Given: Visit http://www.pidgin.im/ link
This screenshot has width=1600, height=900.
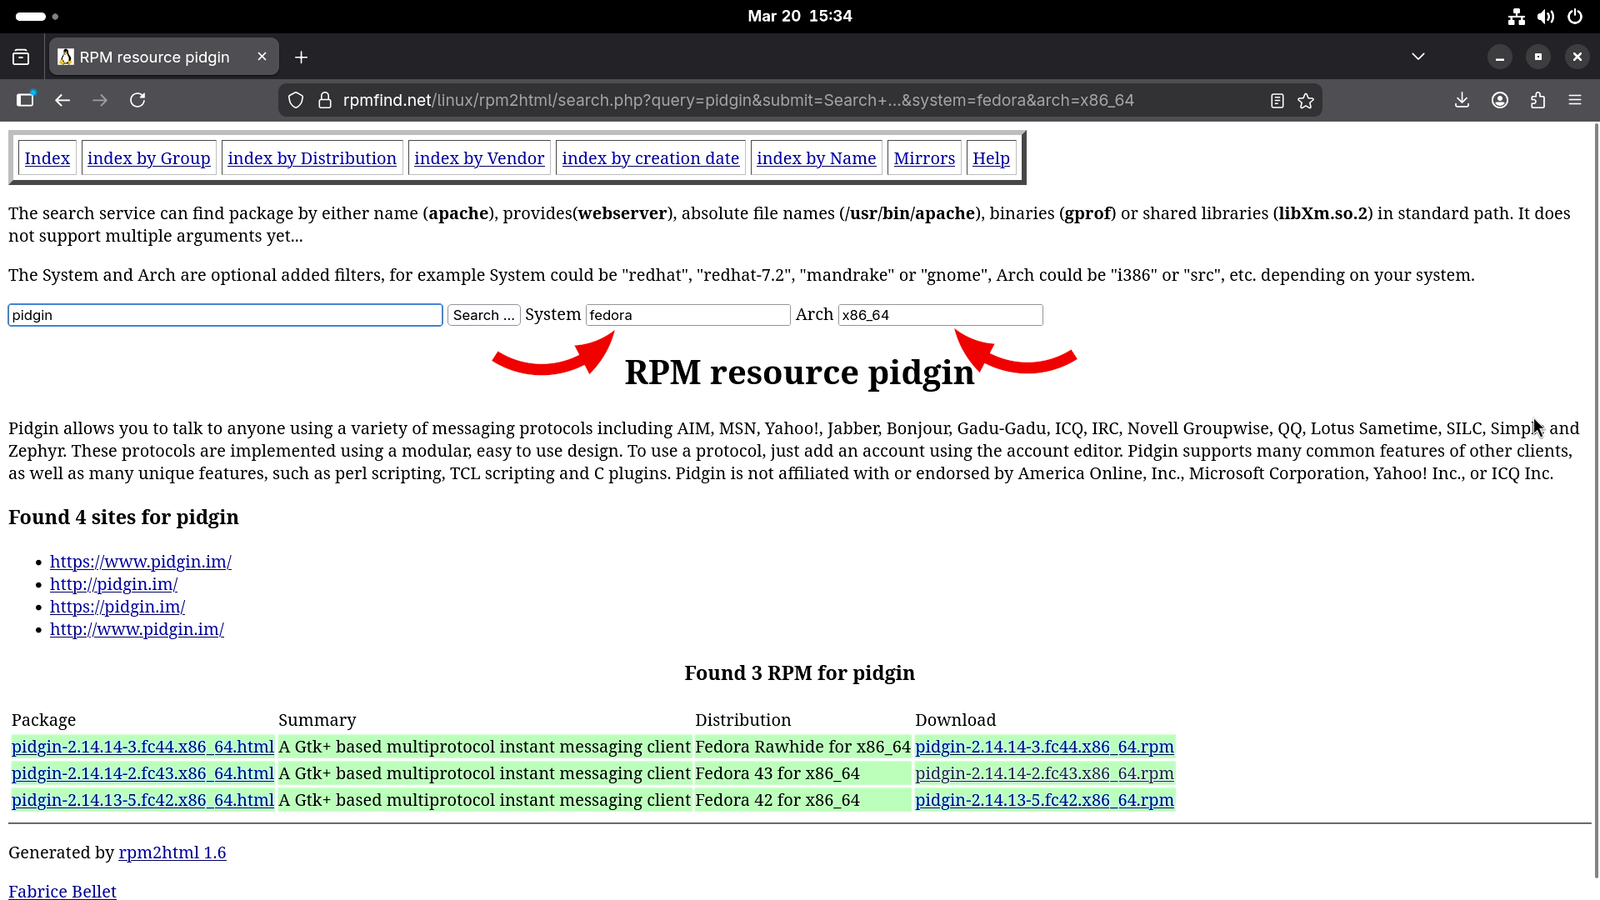Looking at the screenshot, I should coord(137,629).
